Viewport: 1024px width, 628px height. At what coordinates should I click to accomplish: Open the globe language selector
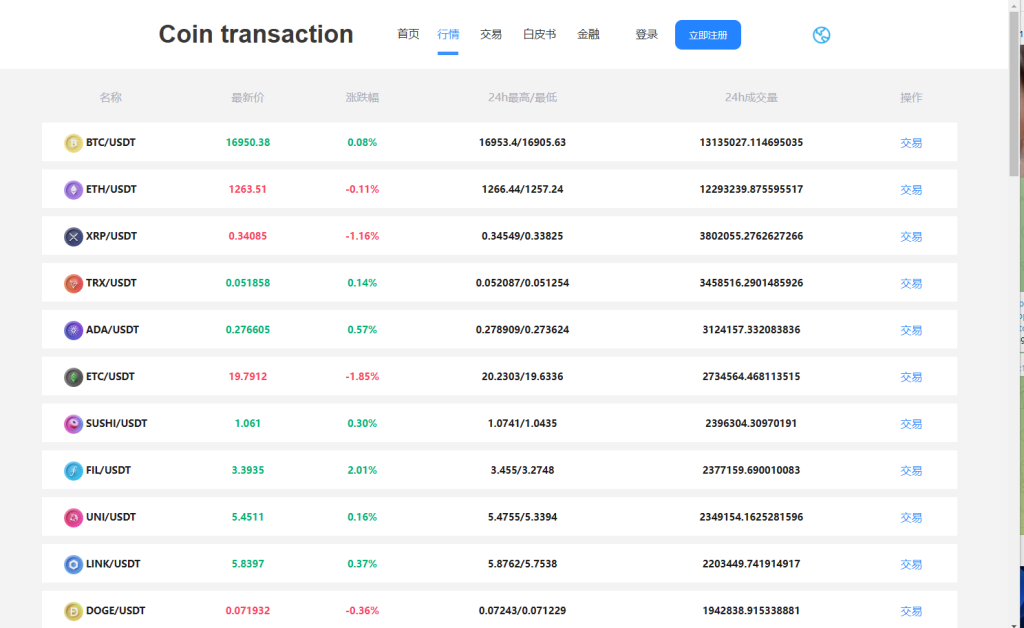click(x=821, y=35)
